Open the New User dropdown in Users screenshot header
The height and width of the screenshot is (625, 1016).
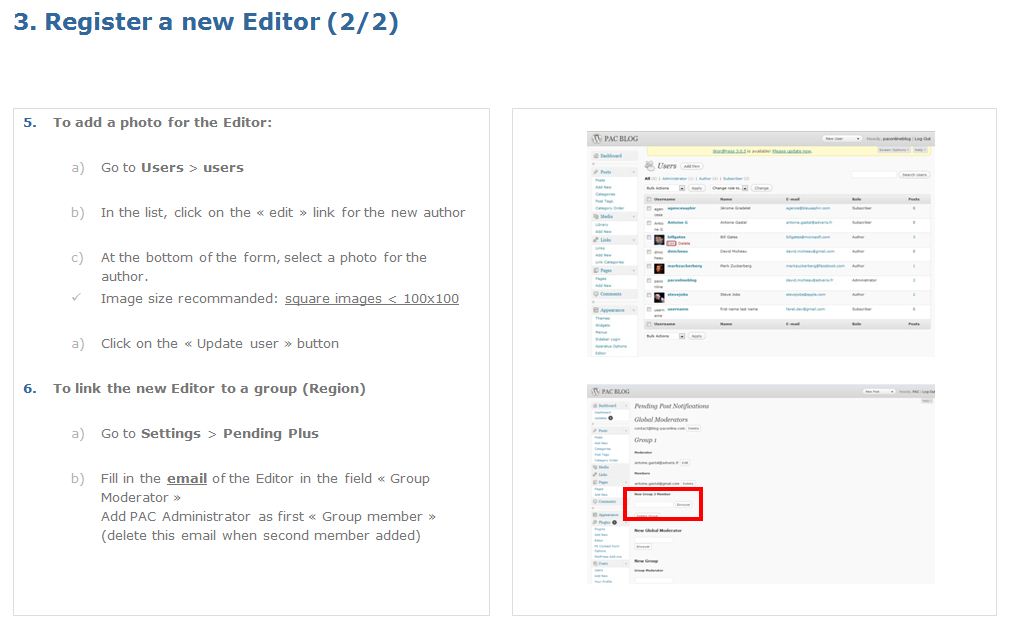point(842,139)
